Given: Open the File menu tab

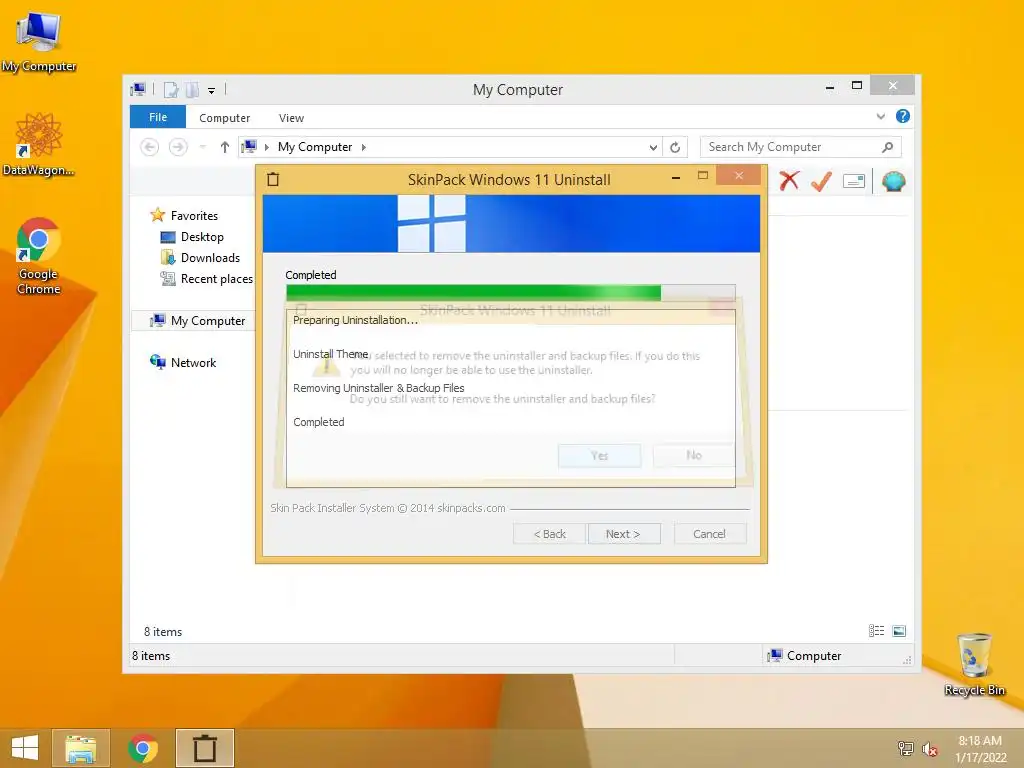Looking at the screenshot, I should click(158, 117).
